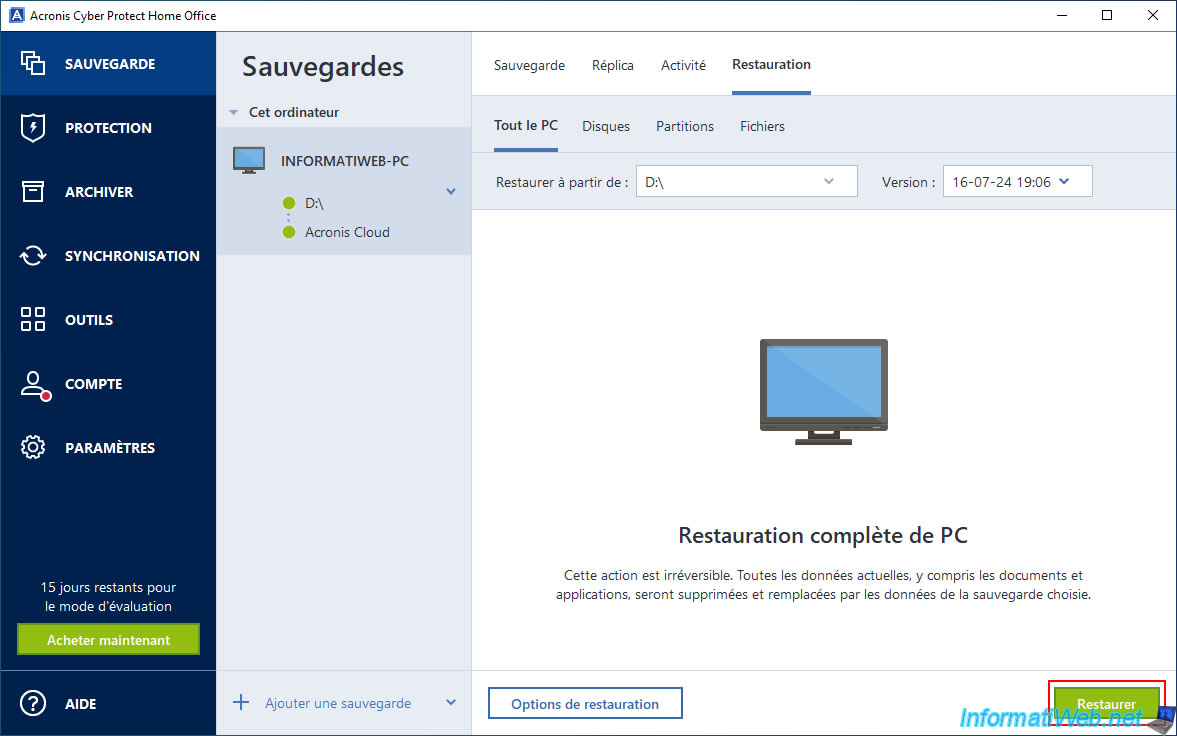The height and width of the screenshot is (736, 1177).
Task: Click the Acronis logo in title bar
Action: tap(16, 15)
